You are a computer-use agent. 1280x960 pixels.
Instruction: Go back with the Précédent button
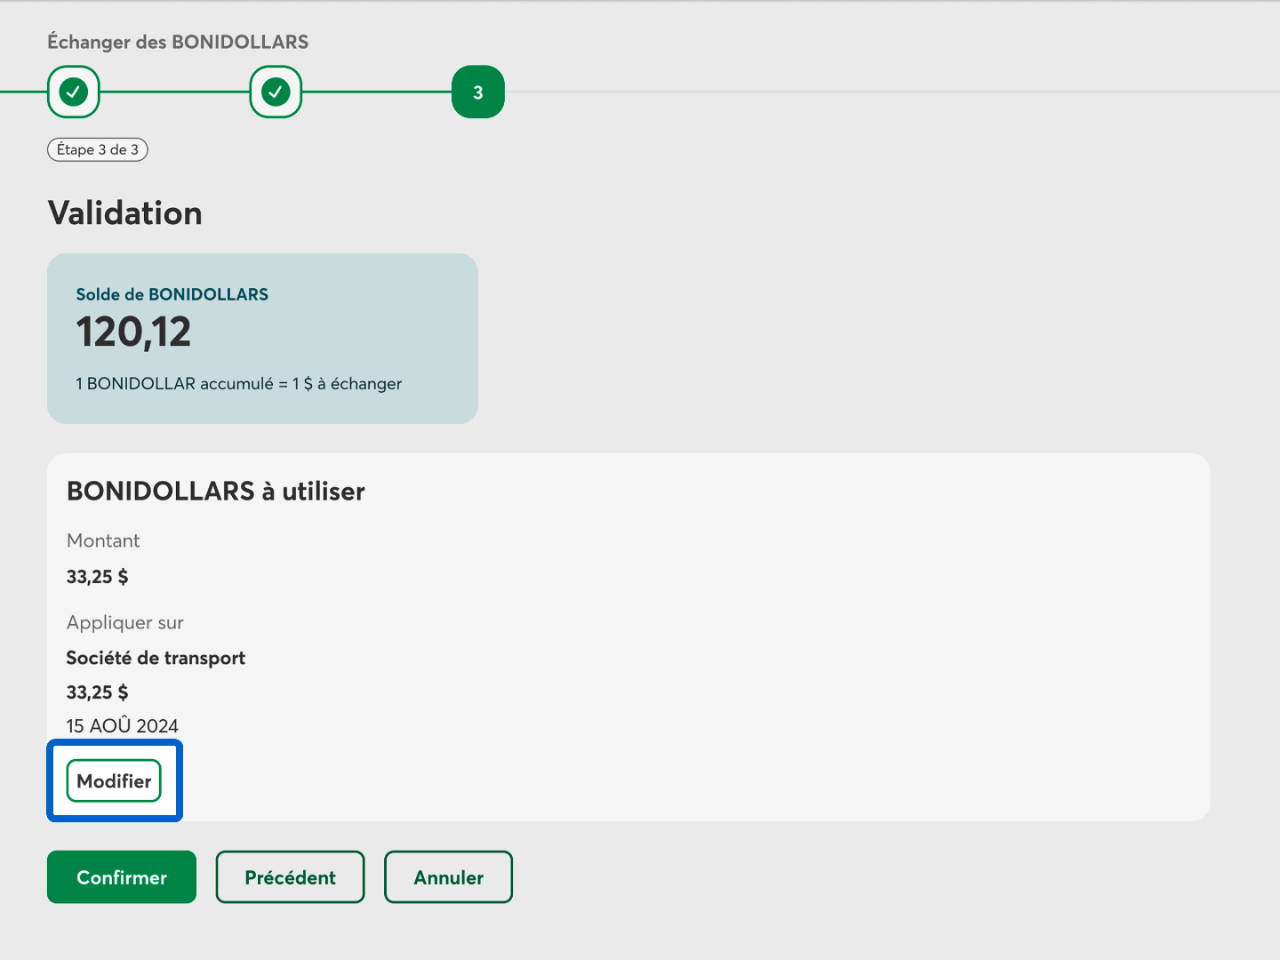[290, 877]
